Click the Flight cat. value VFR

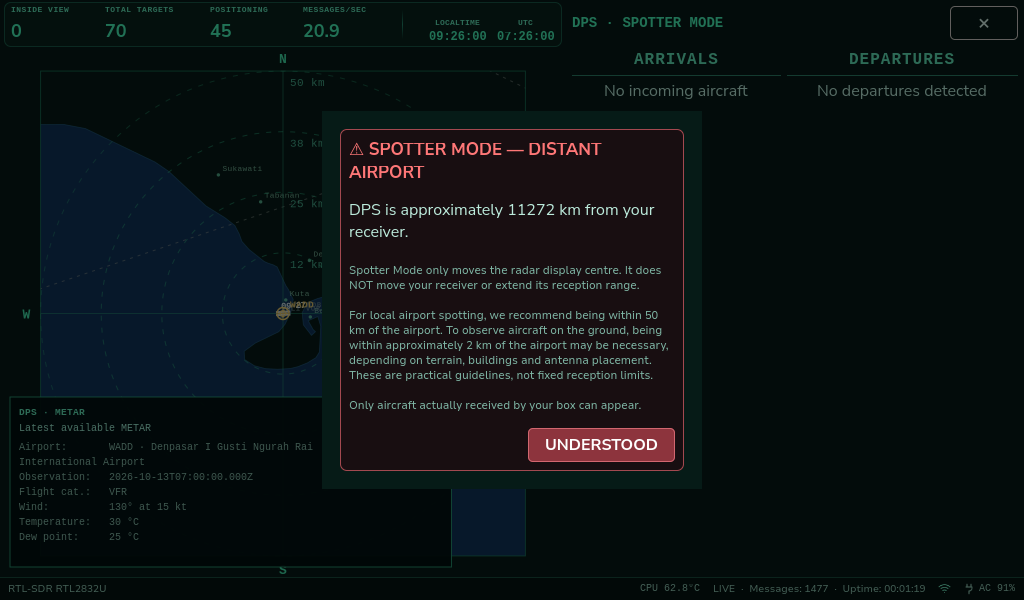point(118,492)
